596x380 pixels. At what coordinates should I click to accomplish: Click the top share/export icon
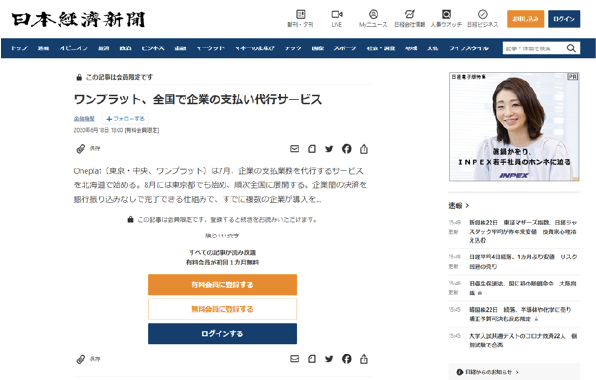pos(364,149)
